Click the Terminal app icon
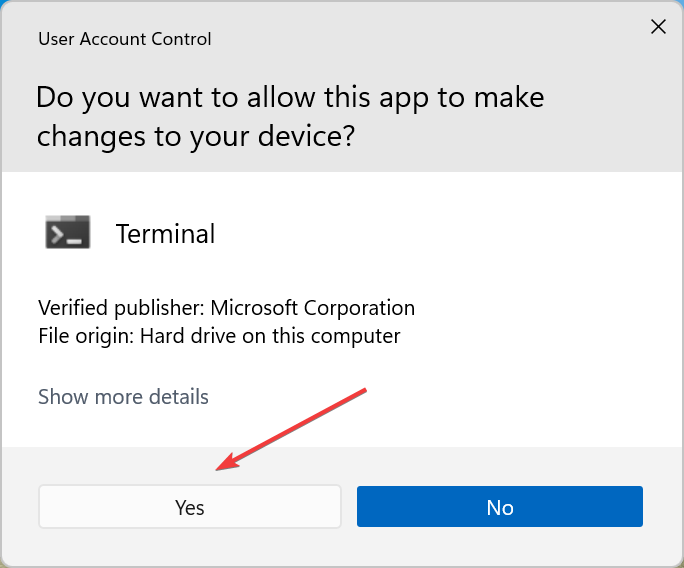The width and height of the screenshot is (684, 568). (x=68, y=232)
